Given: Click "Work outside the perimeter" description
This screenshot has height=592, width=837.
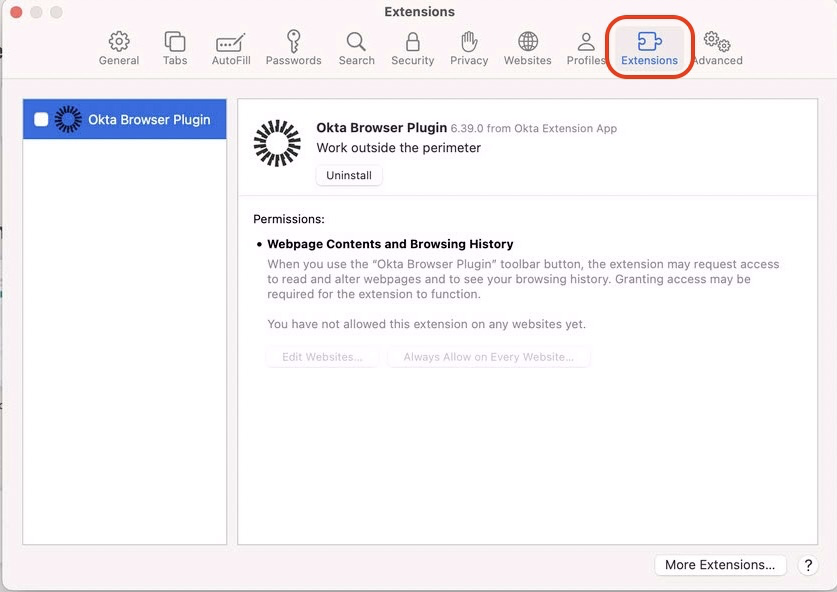Looking at the screenshot, I should 399,148.
